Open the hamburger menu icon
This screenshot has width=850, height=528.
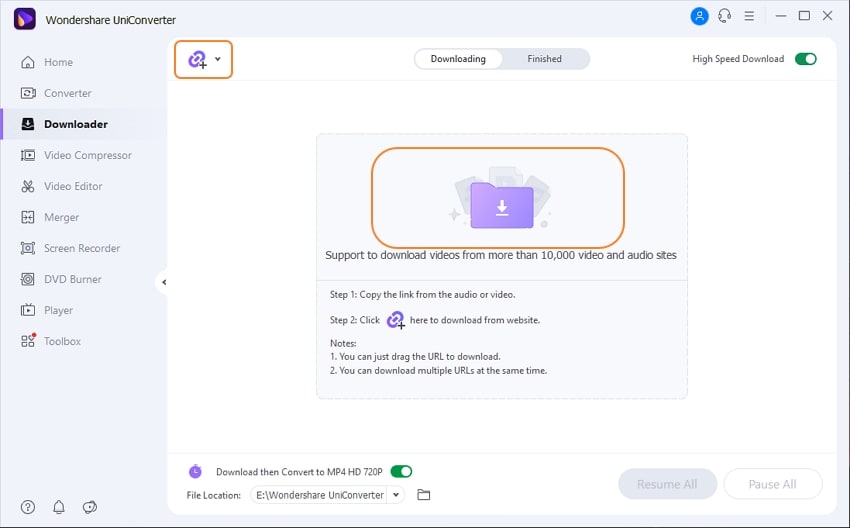[x=749, y=16]
